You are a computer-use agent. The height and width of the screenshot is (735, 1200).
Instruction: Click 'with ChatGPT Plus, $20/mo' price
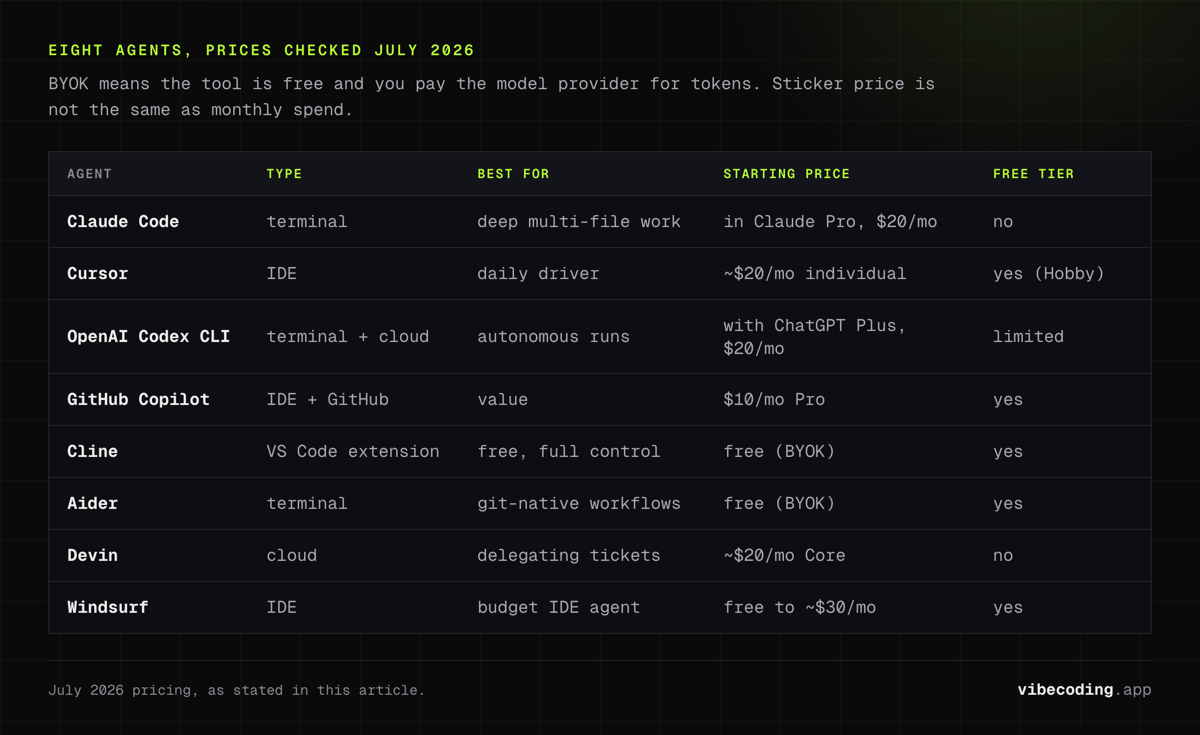point(815,337)
